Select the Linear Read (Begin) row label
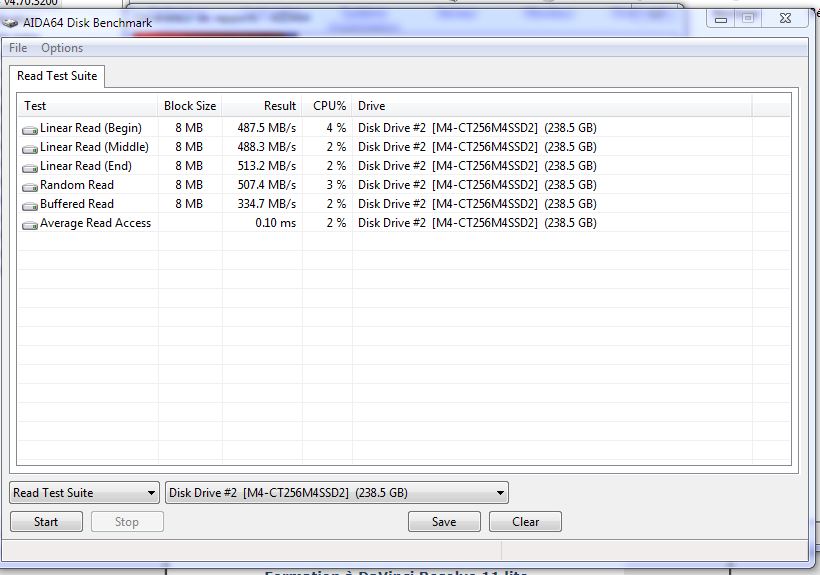Screen dimensions: 820x575 (91, 128)
